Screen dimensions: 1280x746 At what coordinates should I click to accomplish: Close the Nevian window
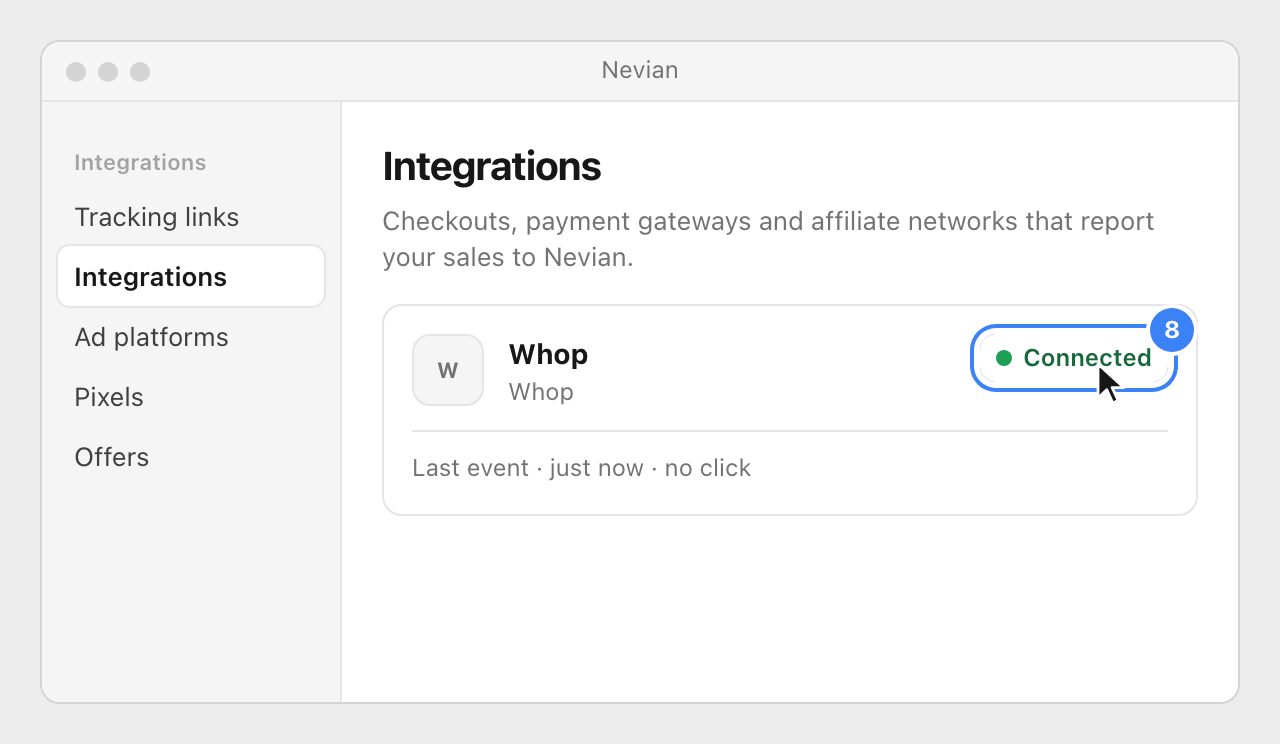click(76, 72)
